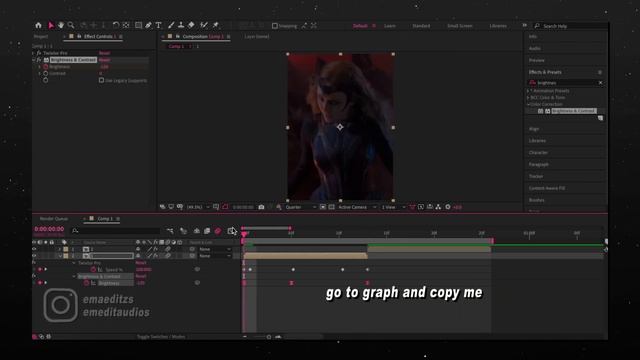Screen dimensions: 640x360
Task: Open the Learn workspace
Action: [390, 26]
